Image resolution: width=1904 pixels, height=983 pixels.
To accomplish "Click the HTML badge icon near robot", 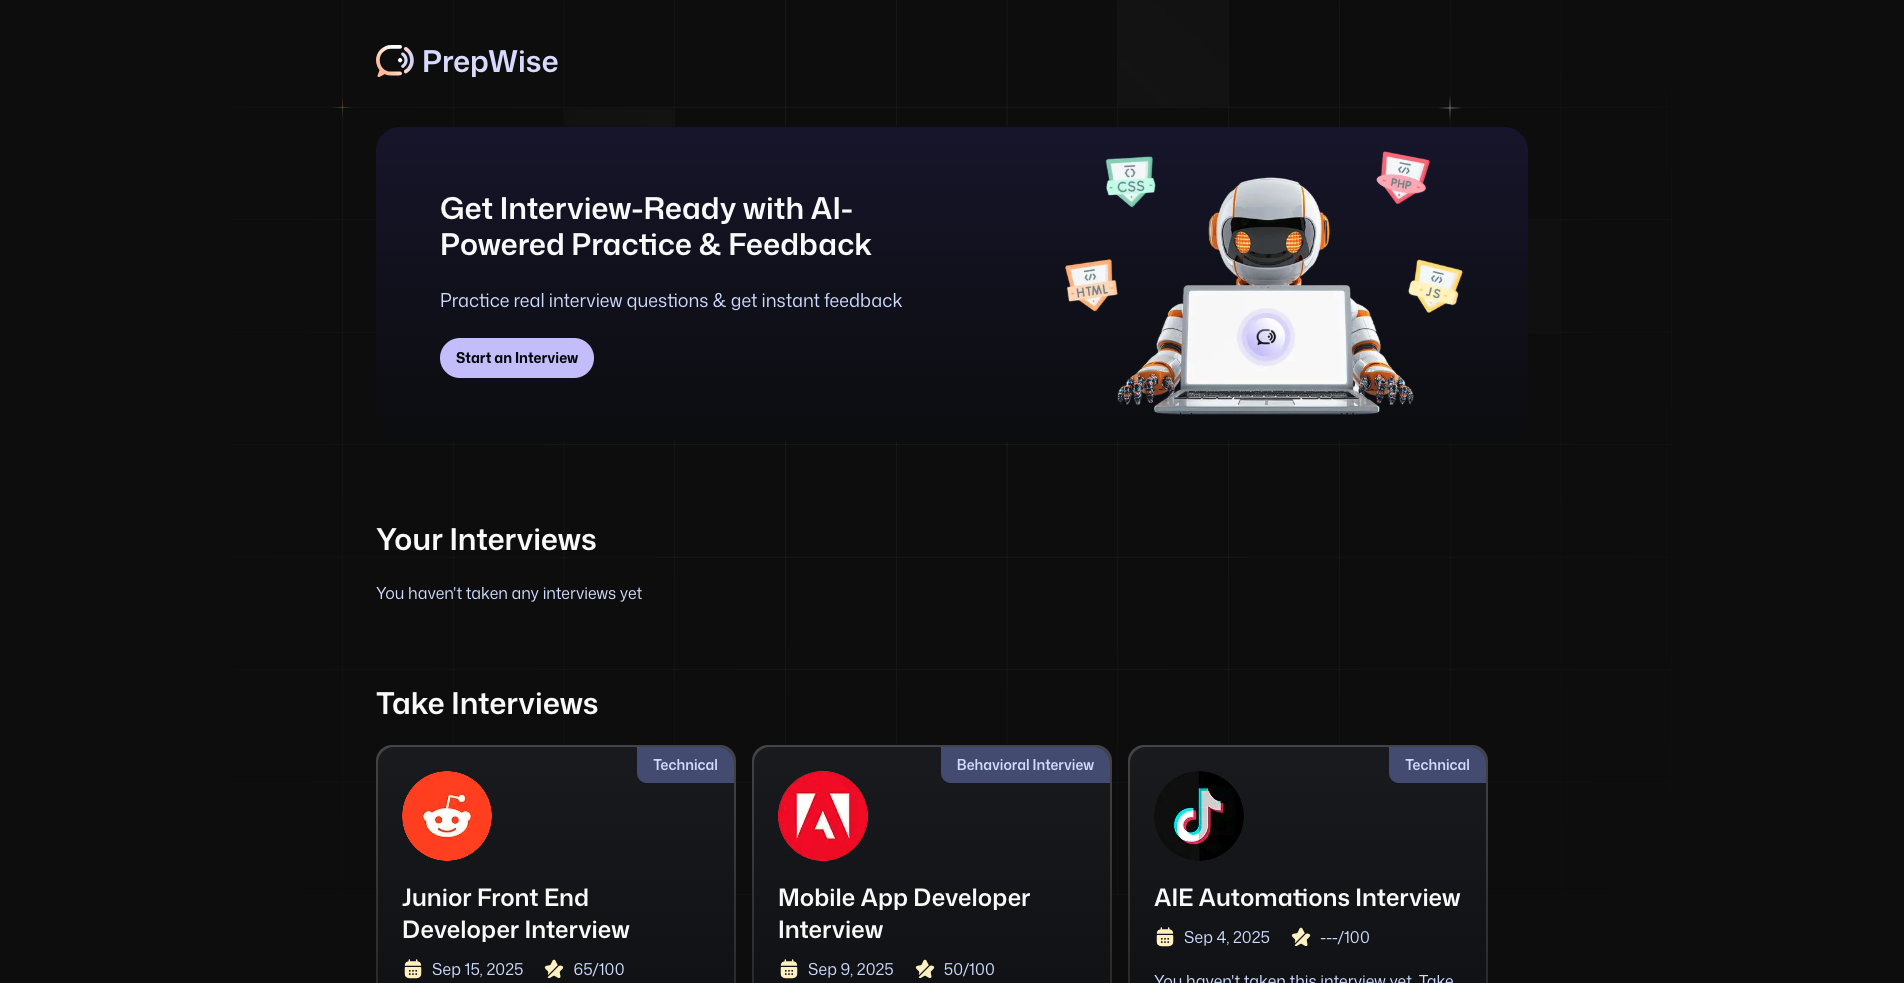I will [x=1091, y=285].
